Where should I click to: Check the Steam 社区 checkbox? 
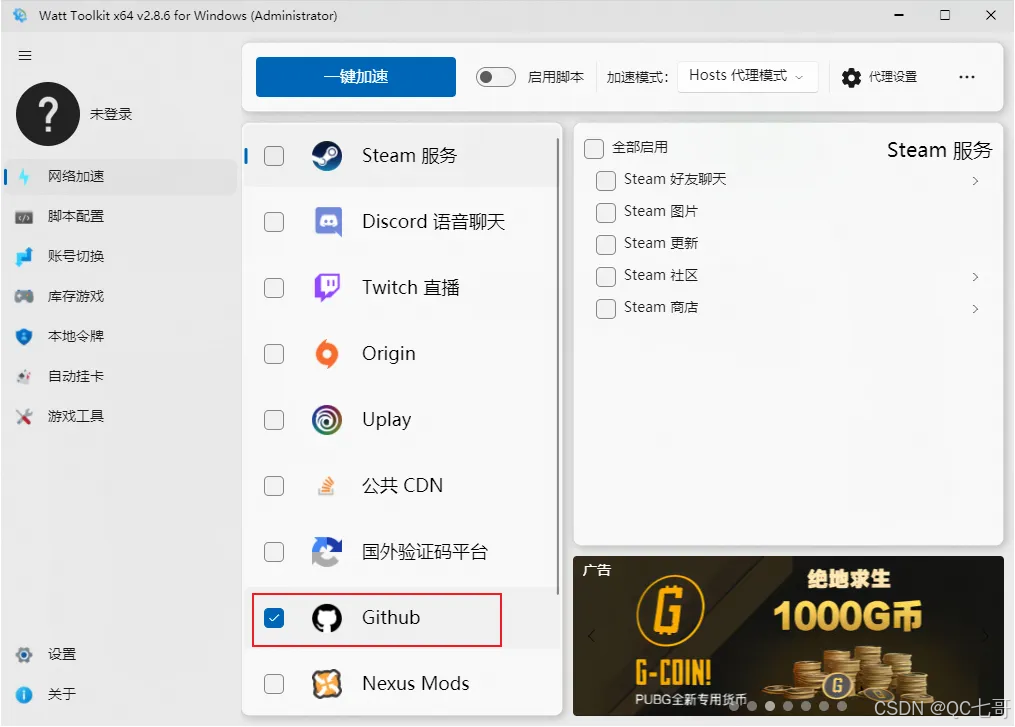[x=605, y=276]
